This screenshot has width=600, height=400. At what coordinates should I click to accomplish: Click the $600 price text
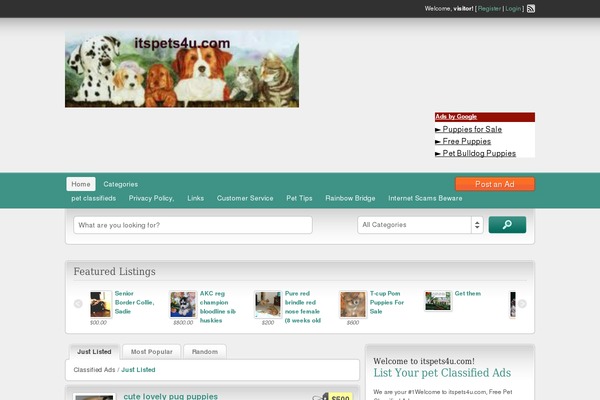point(353,323)
